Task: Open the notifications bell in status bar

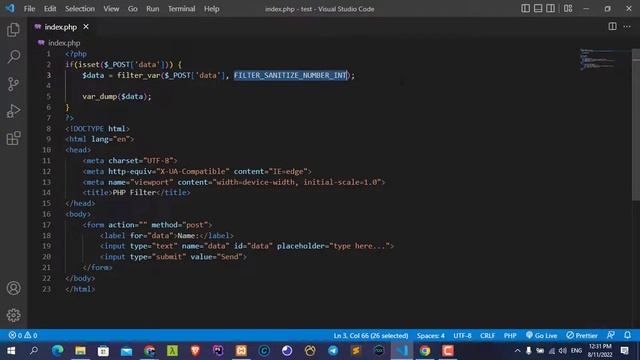Action: tap(627, 335)
